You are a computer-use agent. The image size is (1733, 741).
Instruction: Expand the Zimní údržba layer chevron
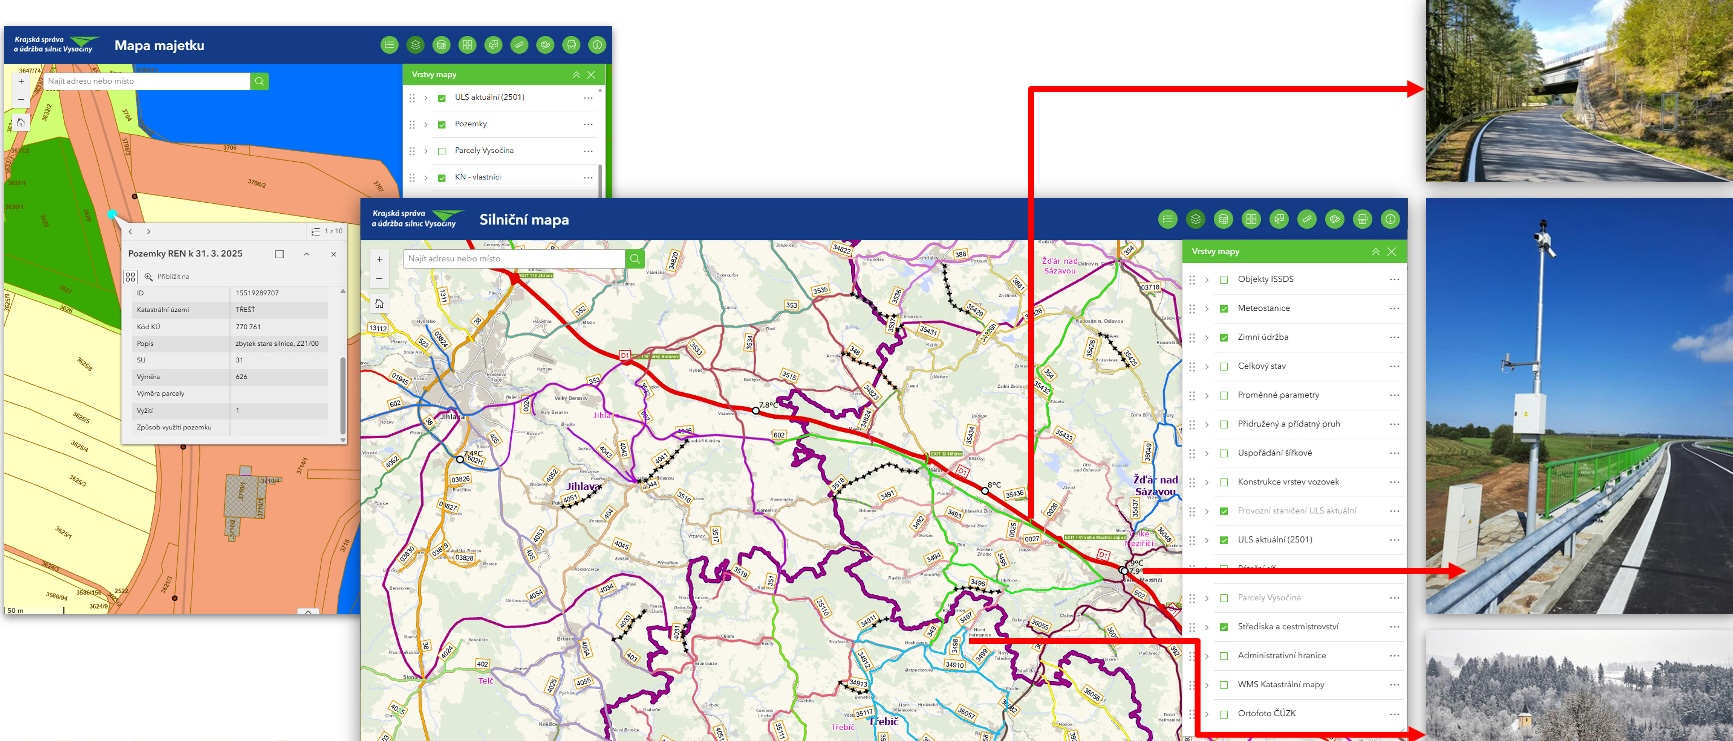[1207, 338]
